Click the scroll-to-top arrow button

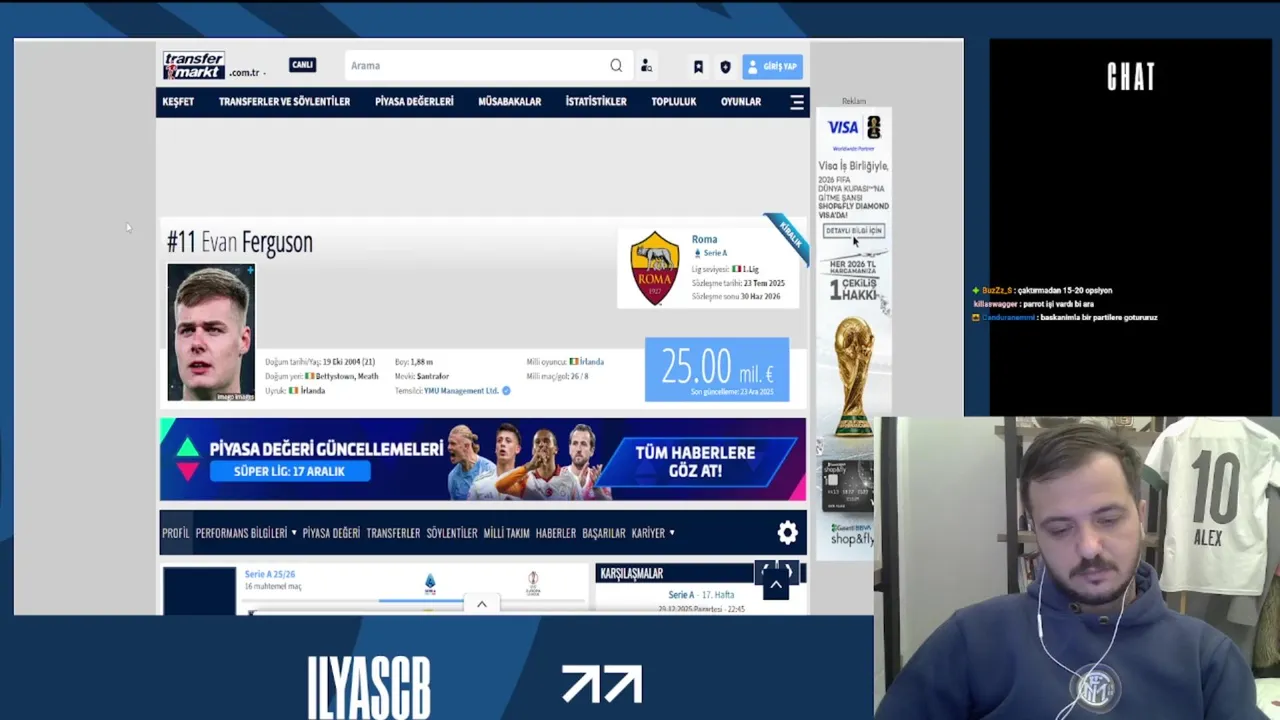[x=776, y=585]
